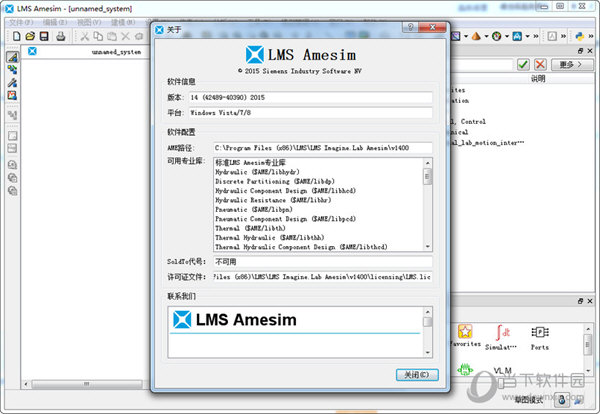This screenshot has width=600, height=414.
Task: Click the lock icon in status bar
Action: pos(561,399)
